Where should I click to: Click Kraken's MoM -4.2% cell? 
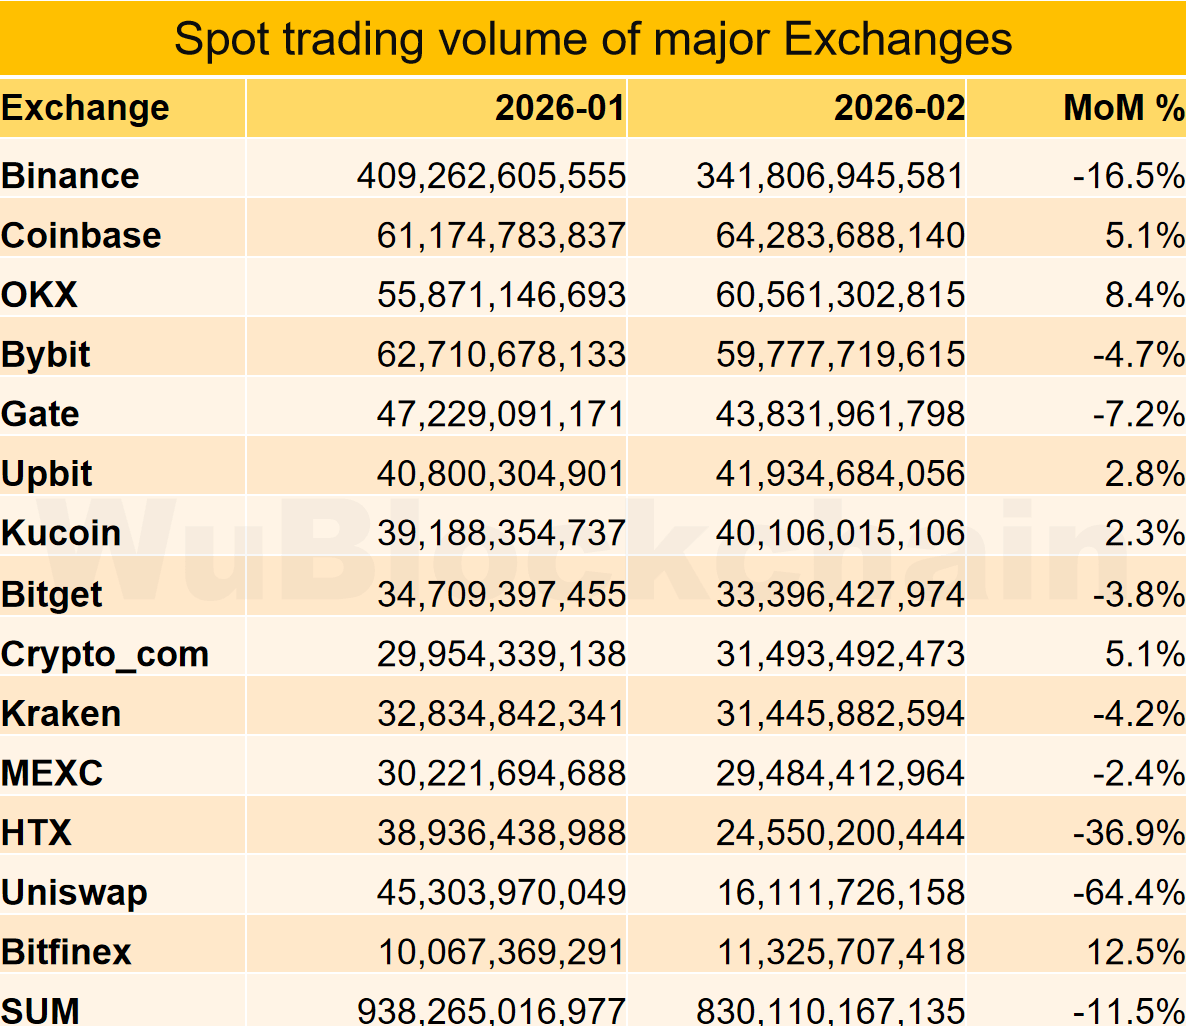pos(1139,714)
